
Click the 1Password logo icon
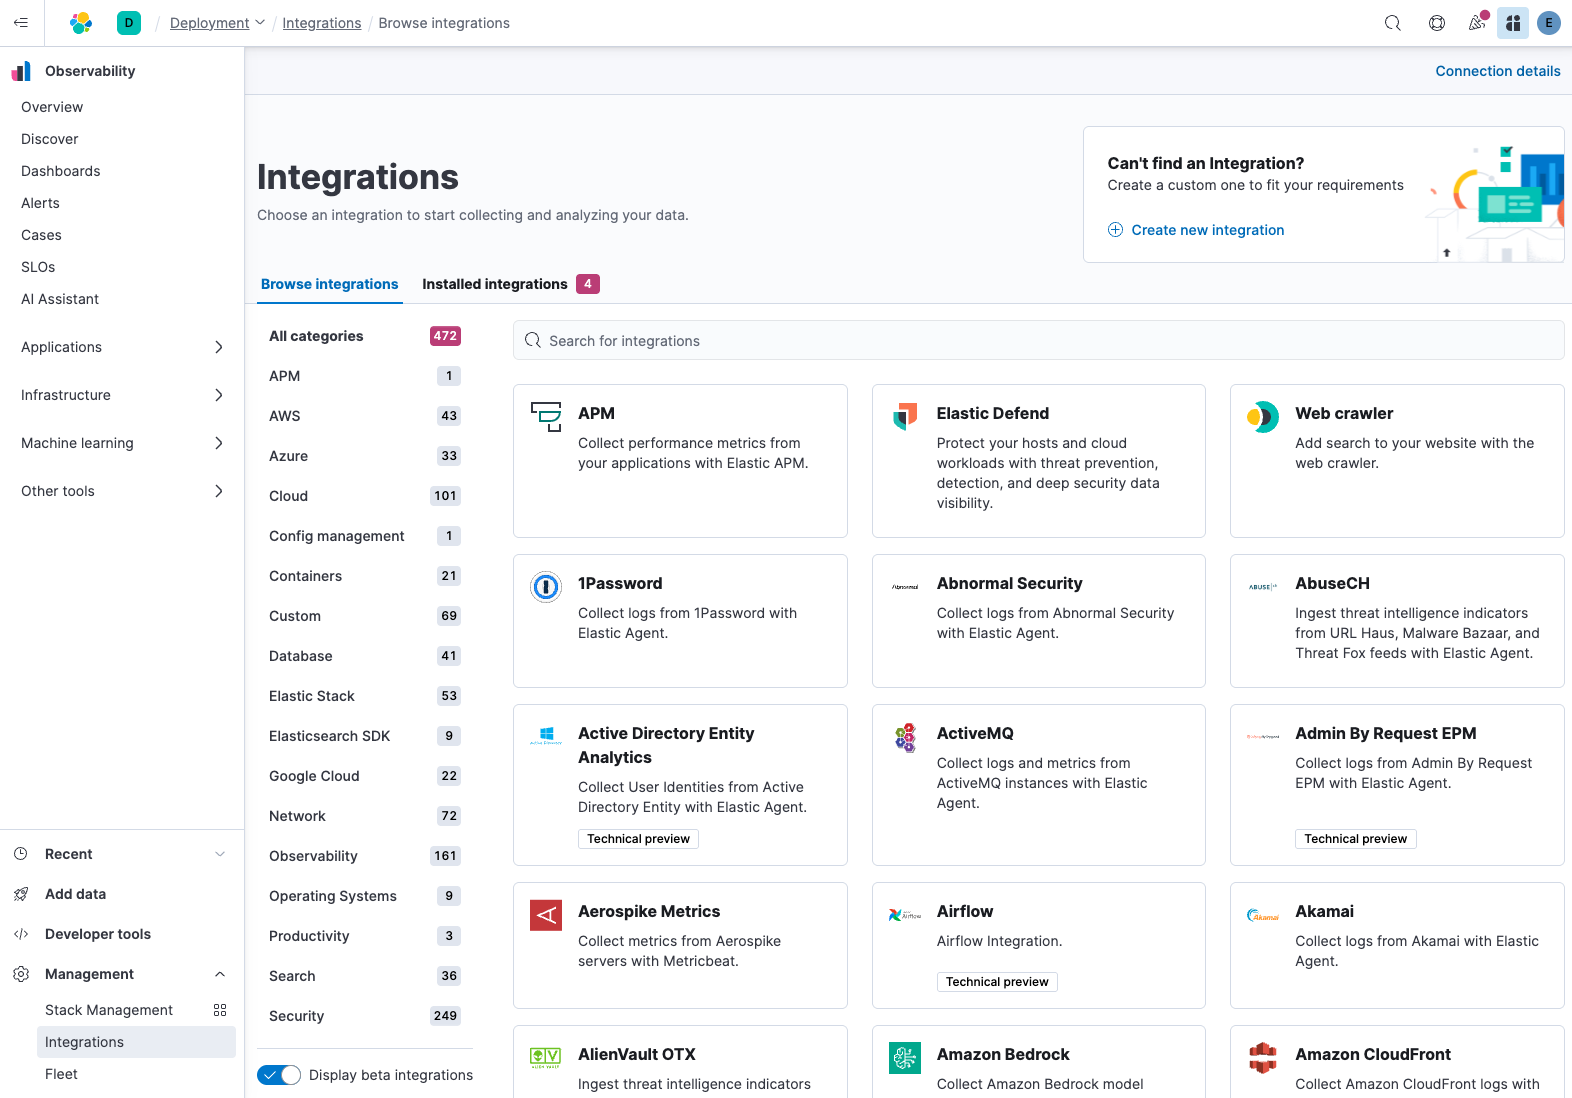tap(546, 587)
